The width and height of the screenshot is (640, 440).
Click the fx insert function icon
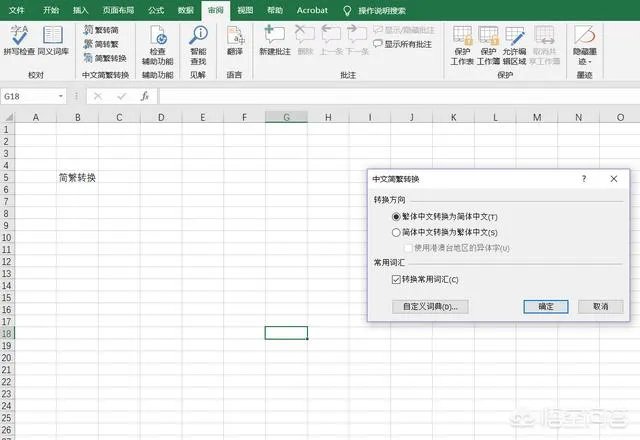pos(144,96)
